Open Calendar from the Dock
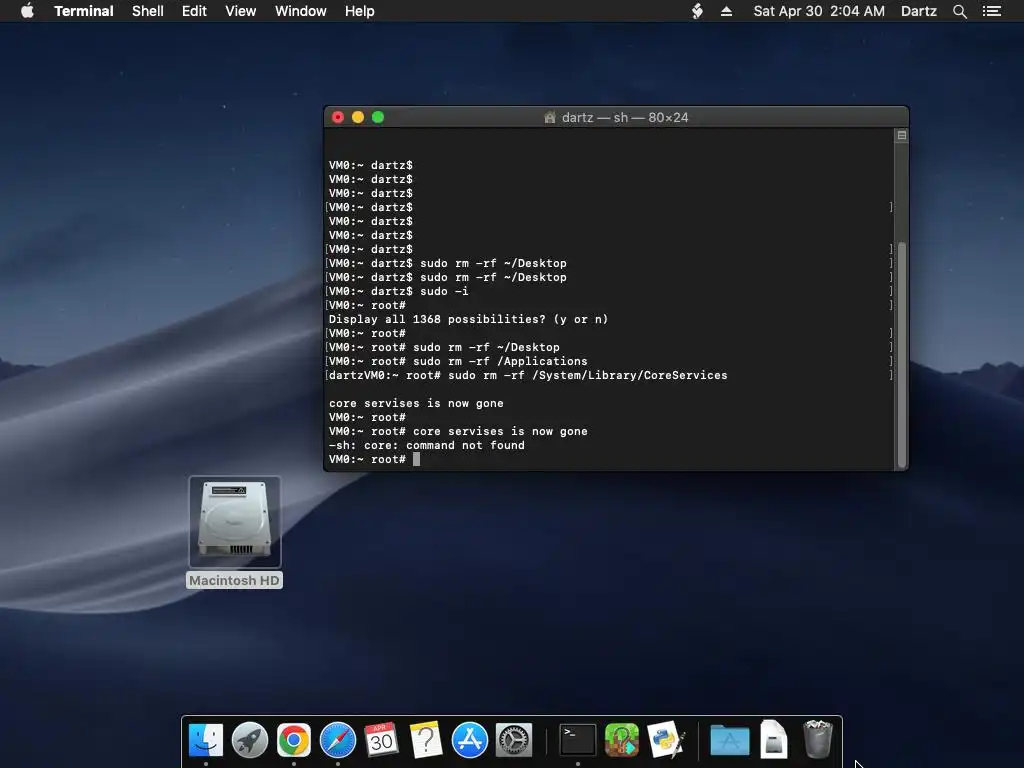The image size is (1024, 768). point(381,740)
